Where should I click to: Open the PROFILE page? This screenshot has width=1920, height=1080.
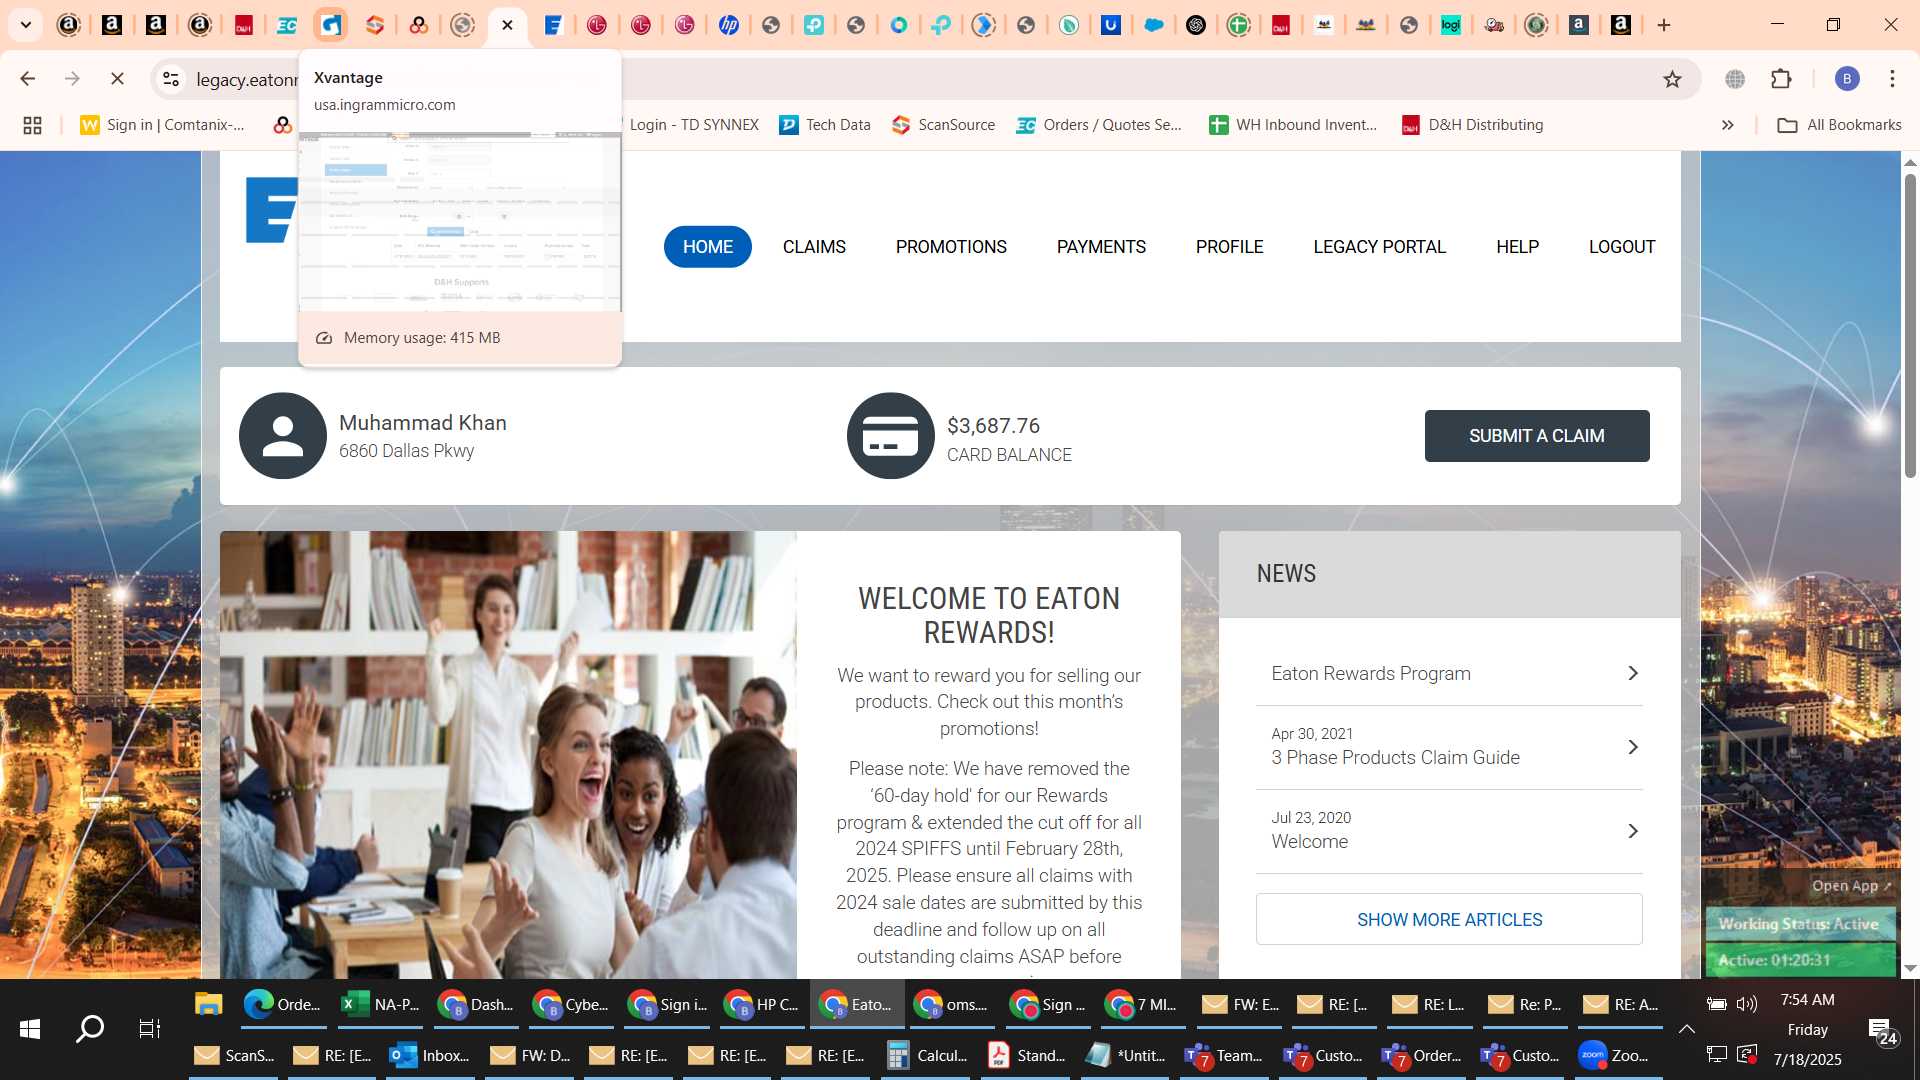pyautogui.click(x=1229, y=247)
